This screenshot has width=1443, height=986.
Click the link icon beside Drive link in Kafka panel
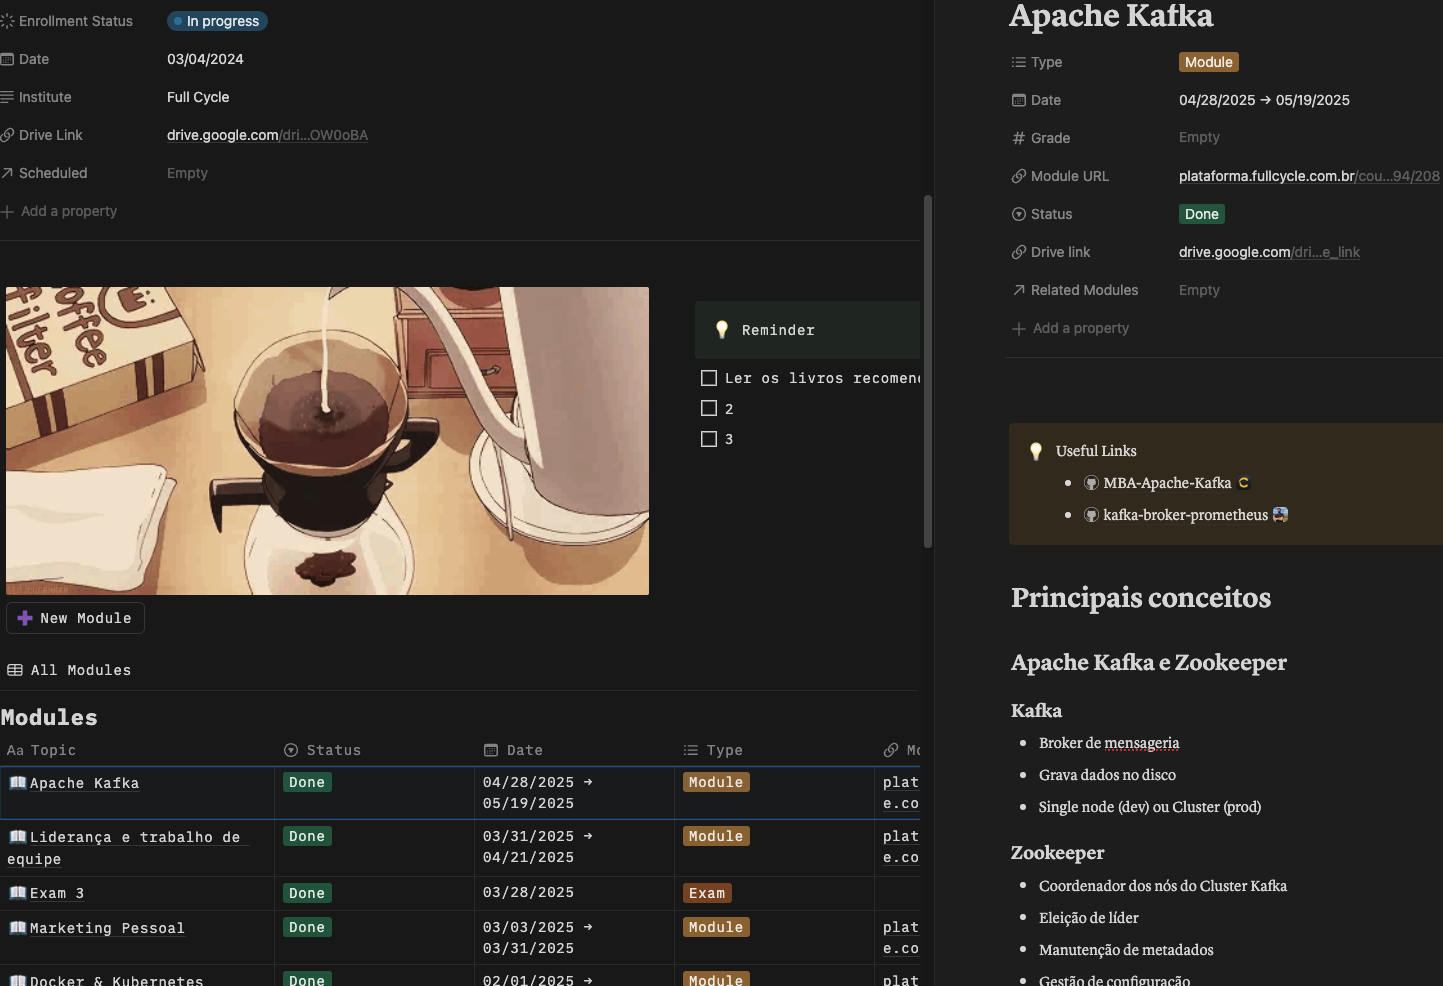click(x=1019, y=252)
